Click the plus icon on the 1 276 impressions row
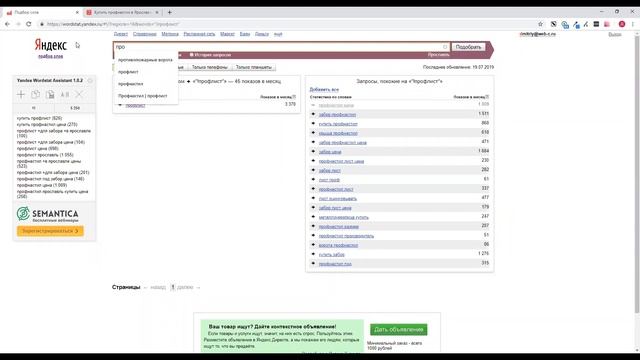This screenshot has height=360, width=640. (313, 254)
